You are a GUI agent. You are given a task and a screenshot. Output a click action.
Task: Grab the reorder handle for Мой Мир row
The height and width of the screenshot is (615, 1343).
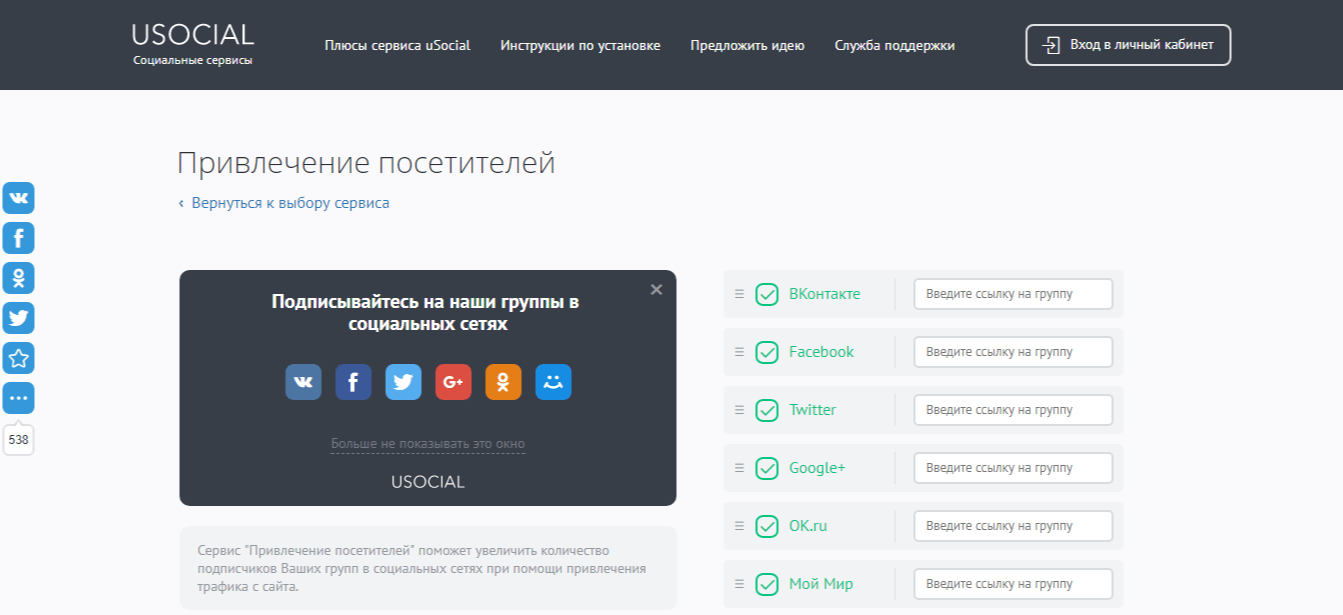click(x=739, y=584)
